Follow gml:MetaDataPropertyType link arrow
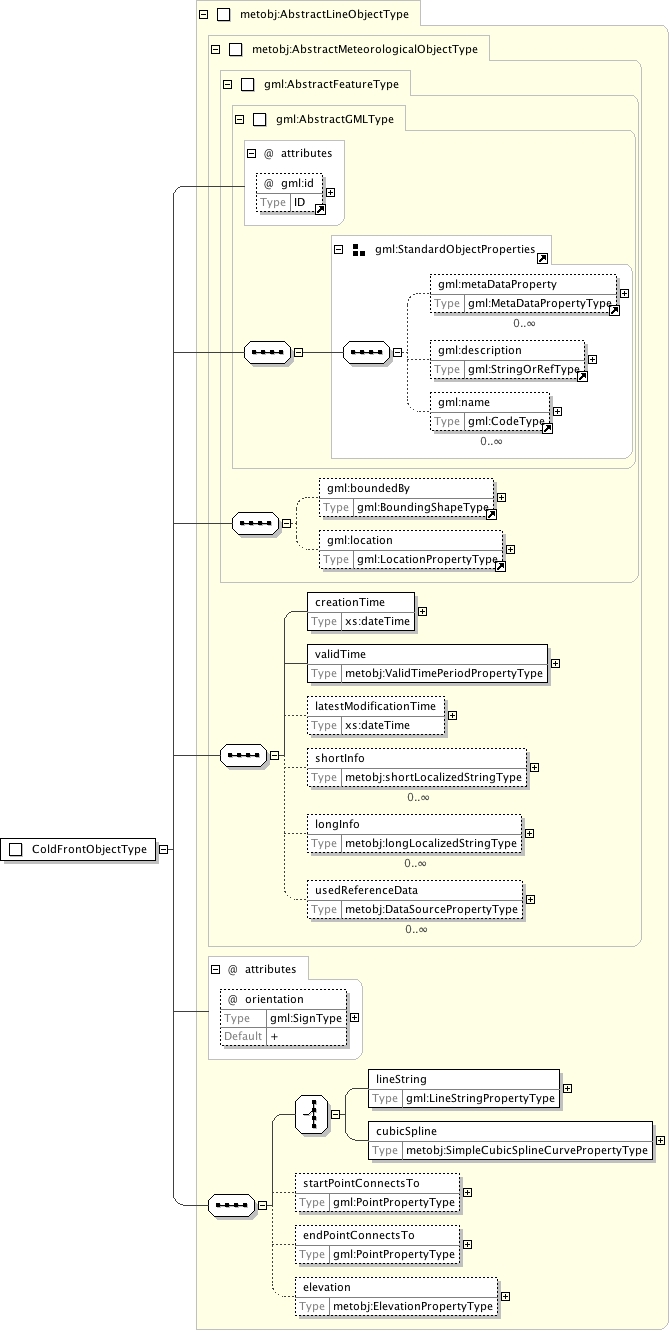 [614, 310]
